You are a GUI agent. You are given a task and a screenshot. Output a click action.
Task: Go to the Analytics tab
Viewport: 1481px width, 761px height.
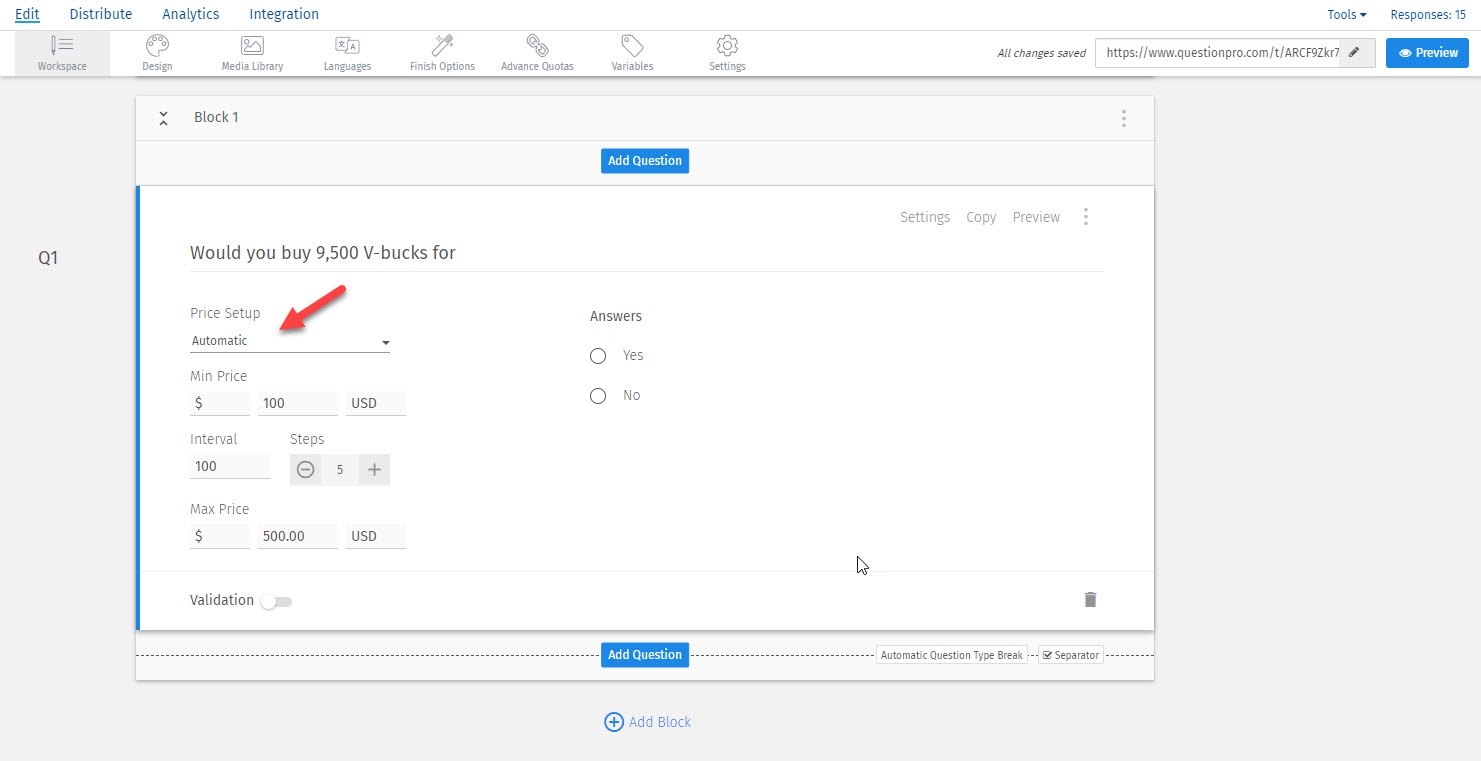point(190,14)
